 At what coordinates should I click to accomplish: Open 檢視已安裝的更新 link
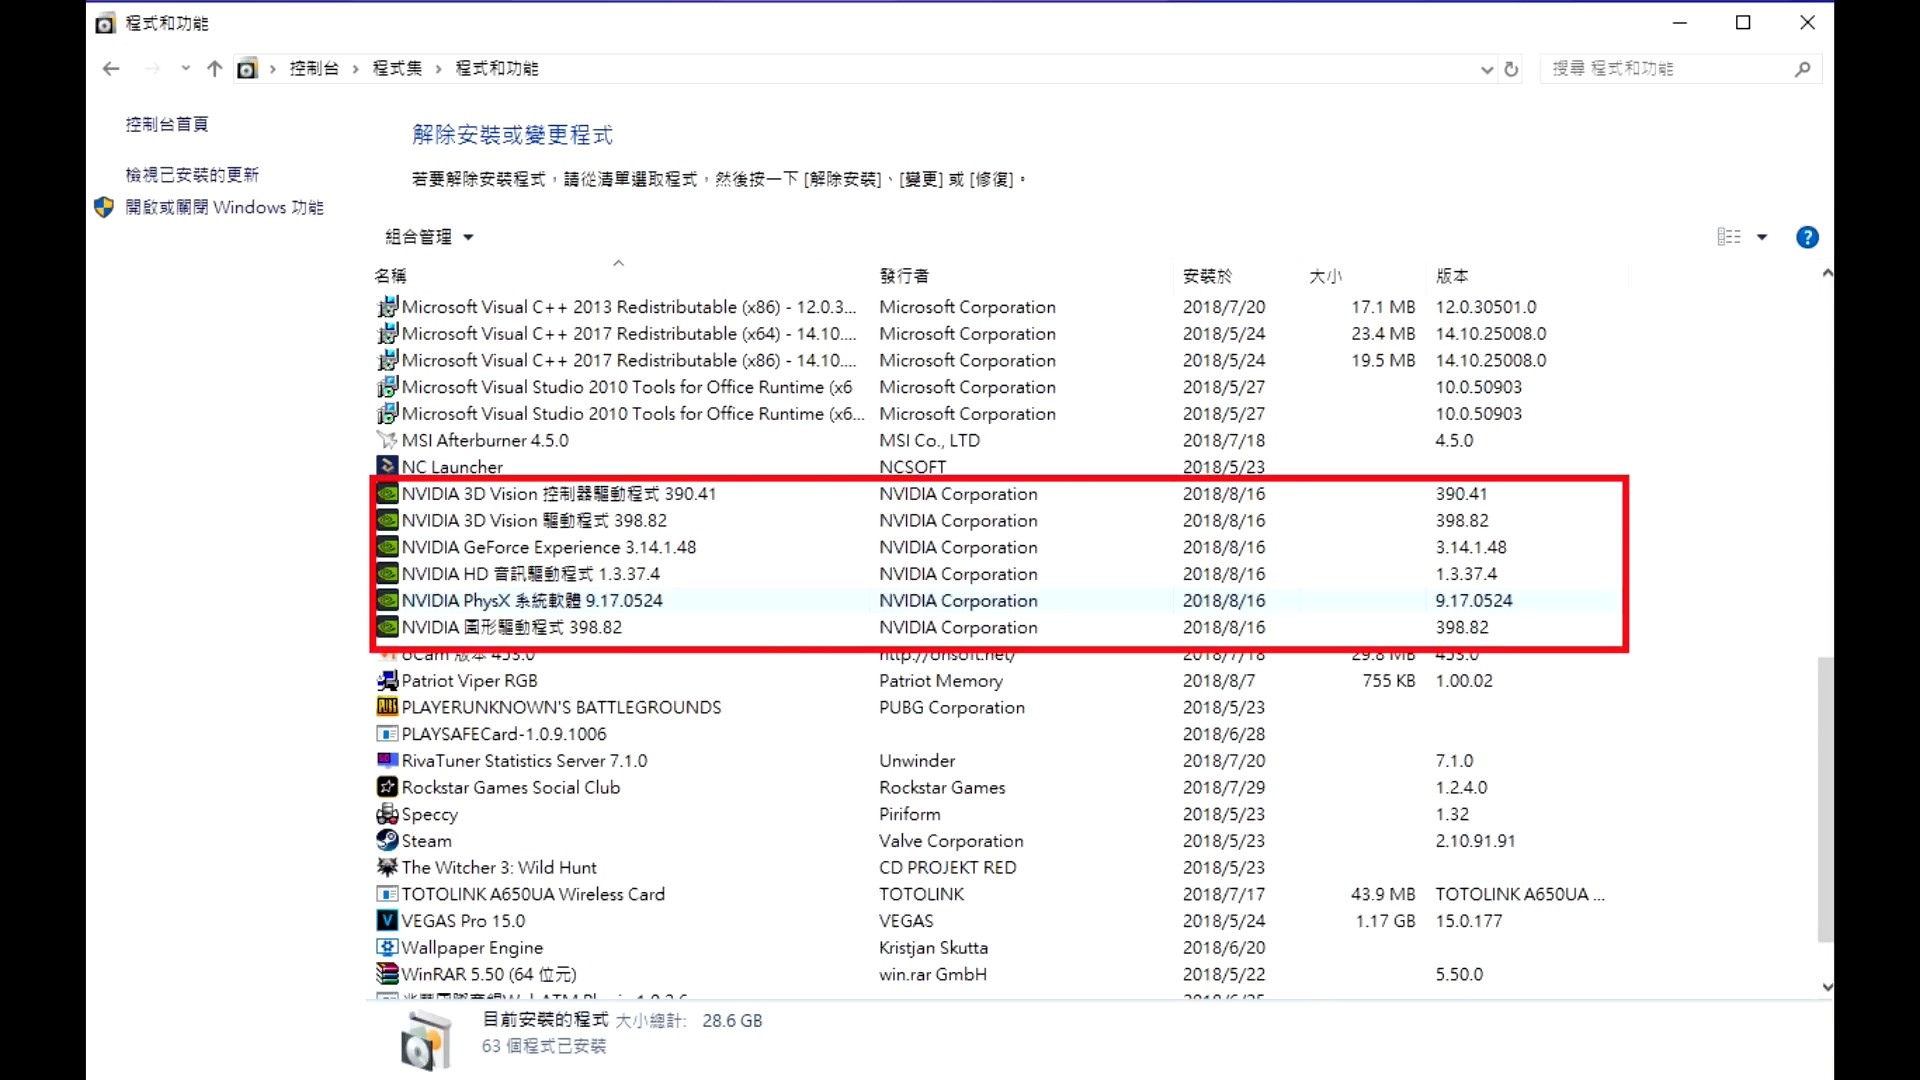point(193,173)
